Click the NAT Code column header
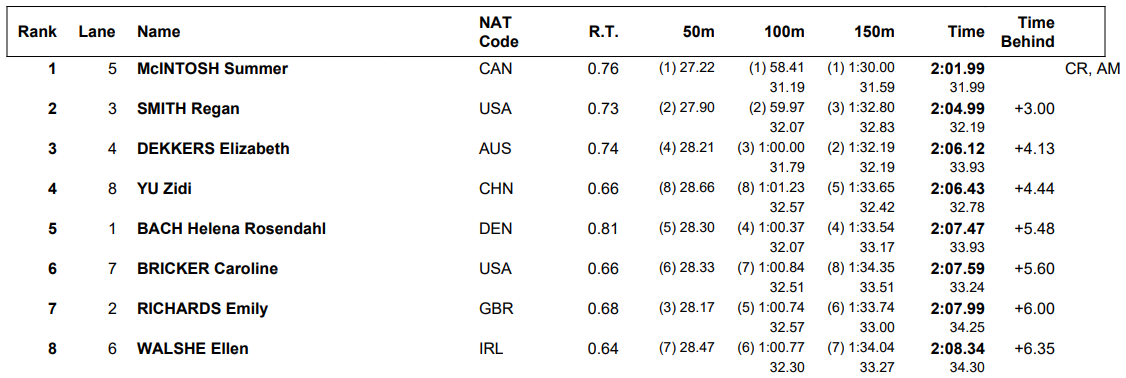The height and width of the screenshot is (378, 1126). 499,32
